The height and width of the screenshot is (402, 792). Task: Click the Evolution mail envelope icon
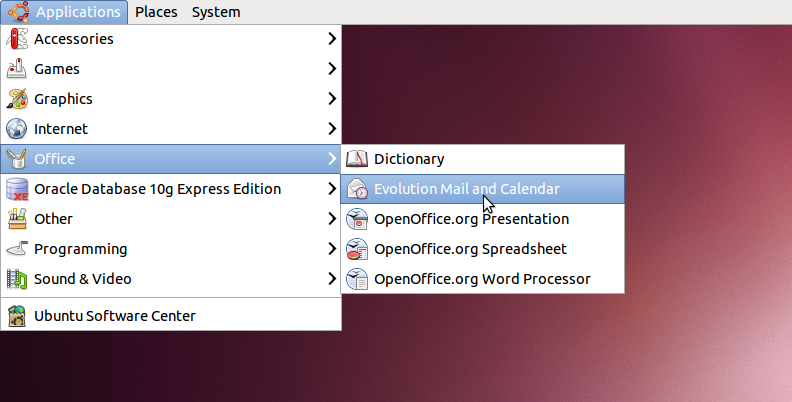(357, 189)
